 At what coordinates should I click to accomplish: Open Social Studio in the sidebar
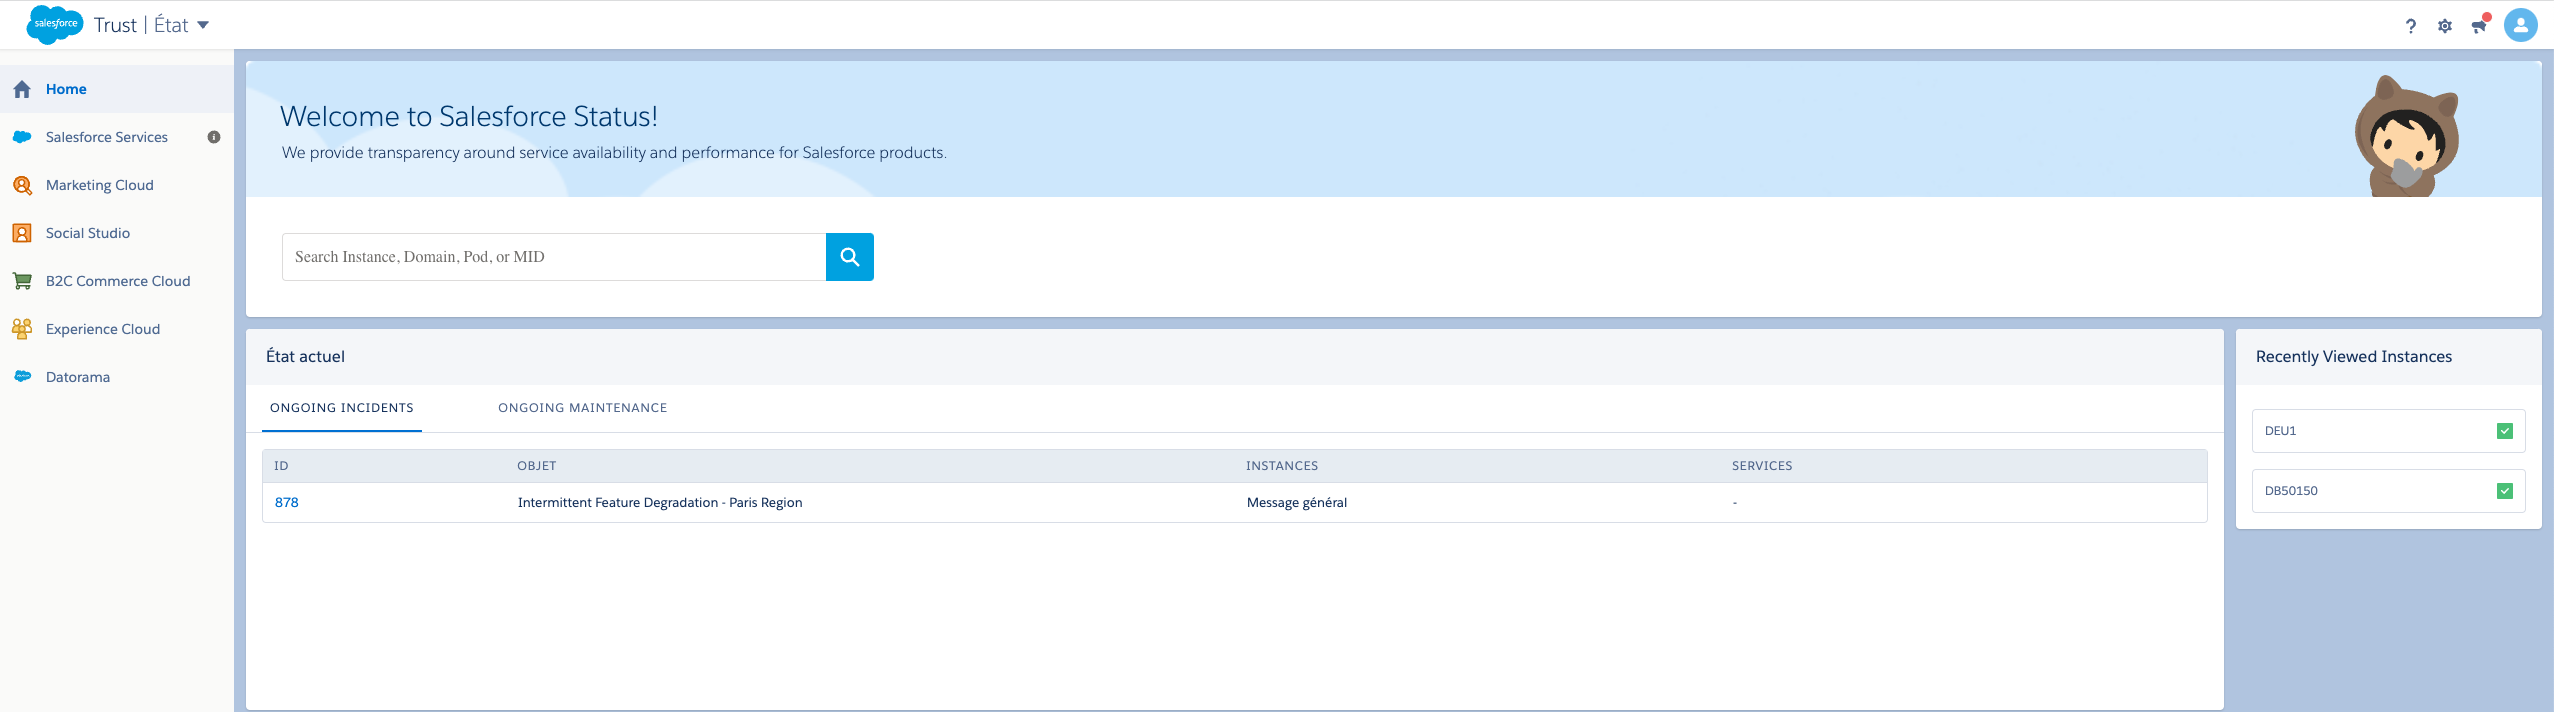88,233
